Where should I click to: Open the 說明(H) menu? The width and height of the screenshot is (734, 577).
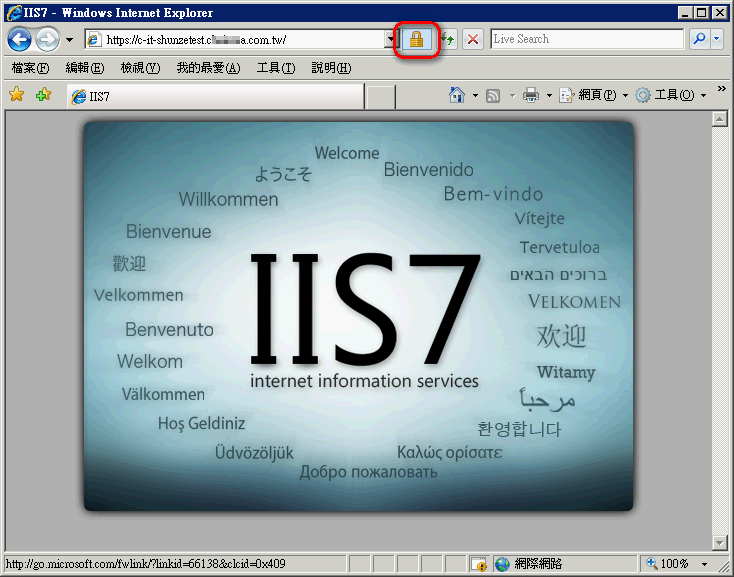(331, 68)
